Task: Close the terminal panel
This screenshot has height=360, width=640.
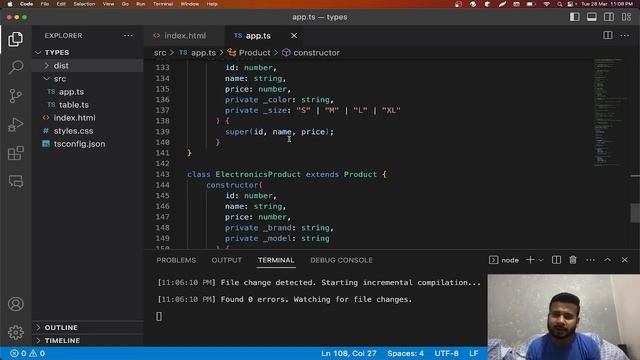Action: (x=625, y=260)
